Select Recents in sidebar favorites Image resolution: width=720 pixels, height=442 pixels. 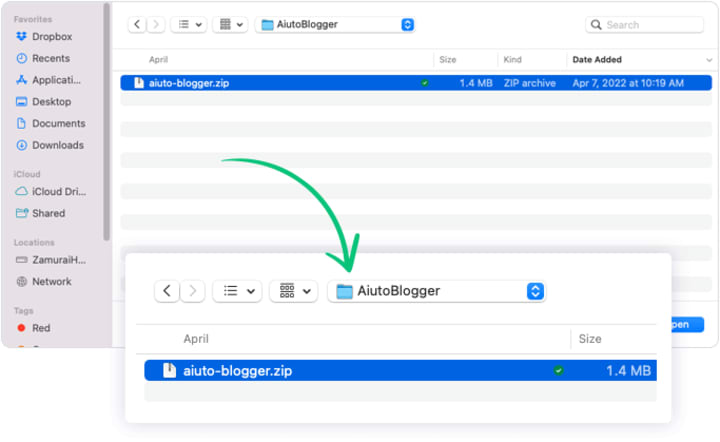[x=43, y=58]
